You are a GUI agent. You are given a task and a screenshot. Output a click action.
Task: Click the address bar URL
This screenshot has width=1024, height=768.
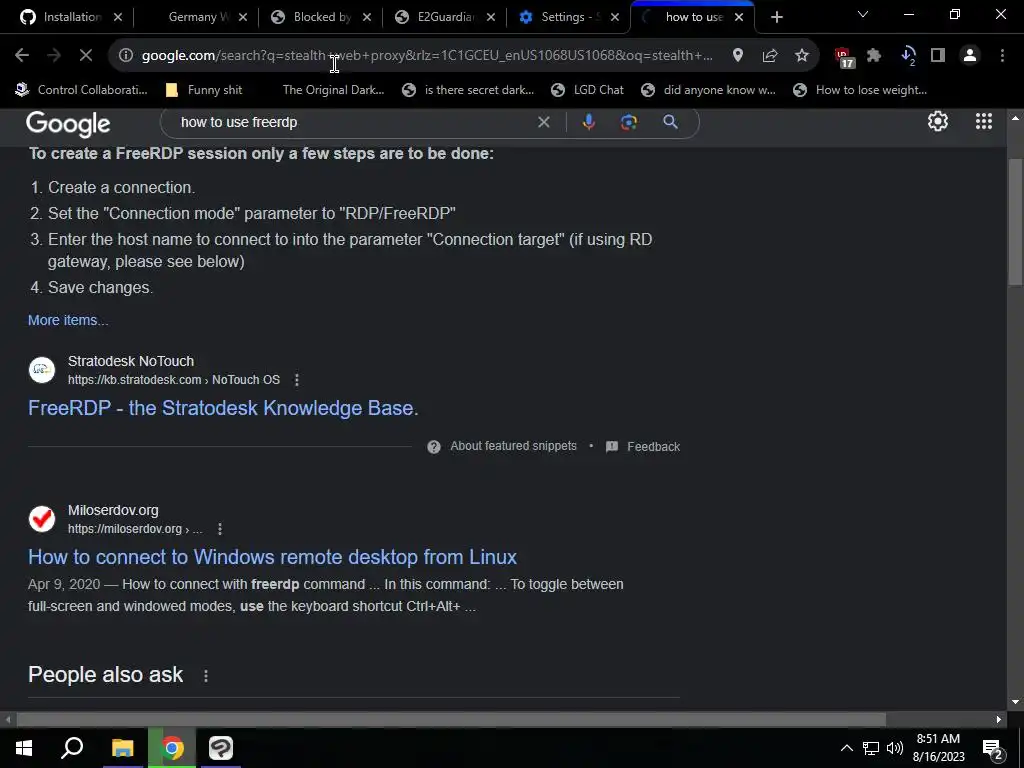click(427, 56)
